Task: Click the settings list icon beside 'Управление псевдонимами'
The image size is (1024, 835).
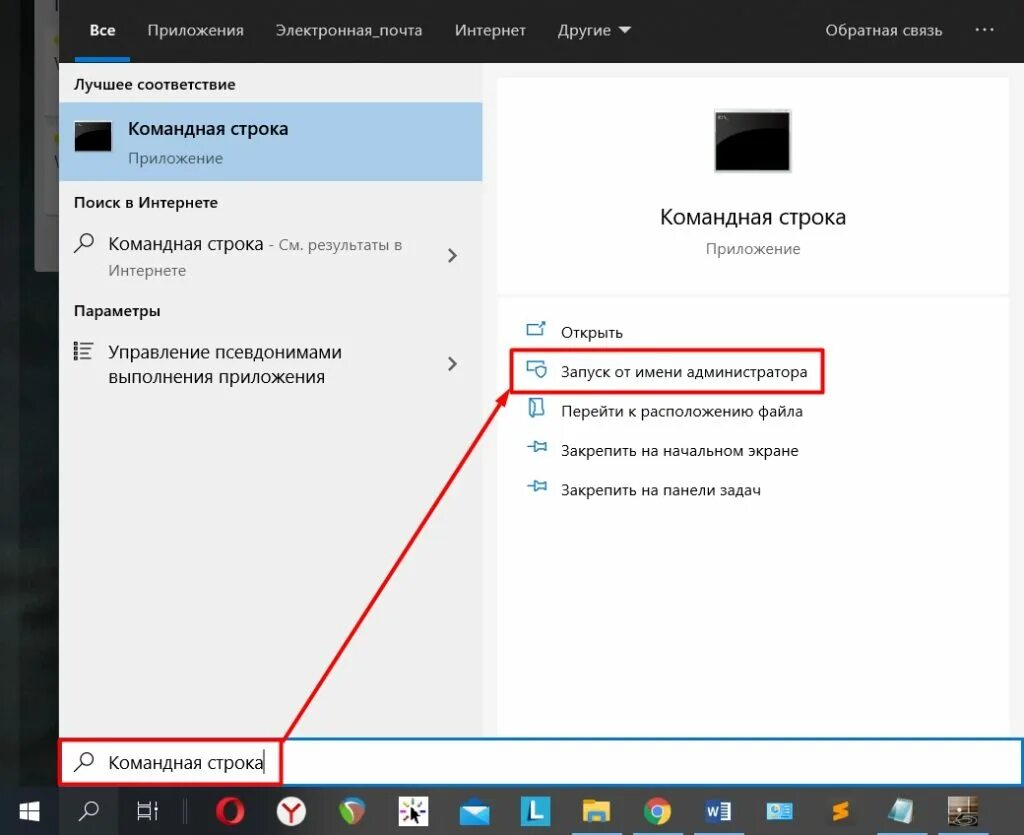Action: [x=83, y=351]
